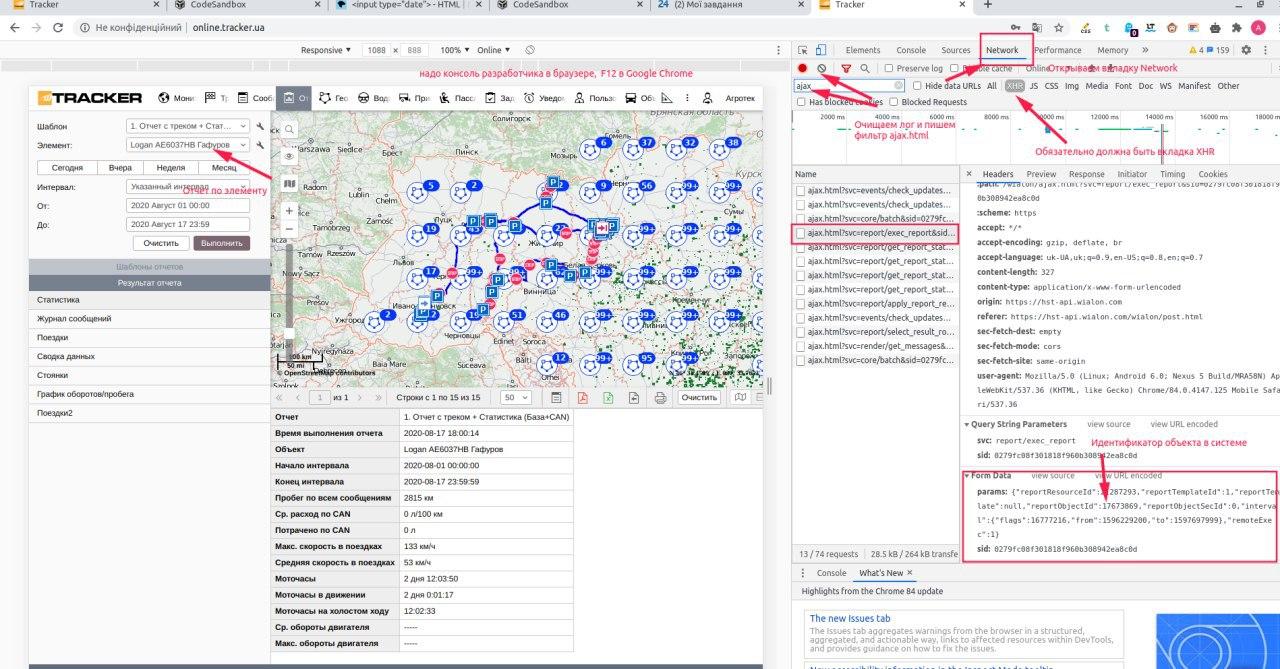The width and height of the screenshot is (1280, 669).
Task: Enable Preserve log checkbox
Action: (x=889, y=68)
